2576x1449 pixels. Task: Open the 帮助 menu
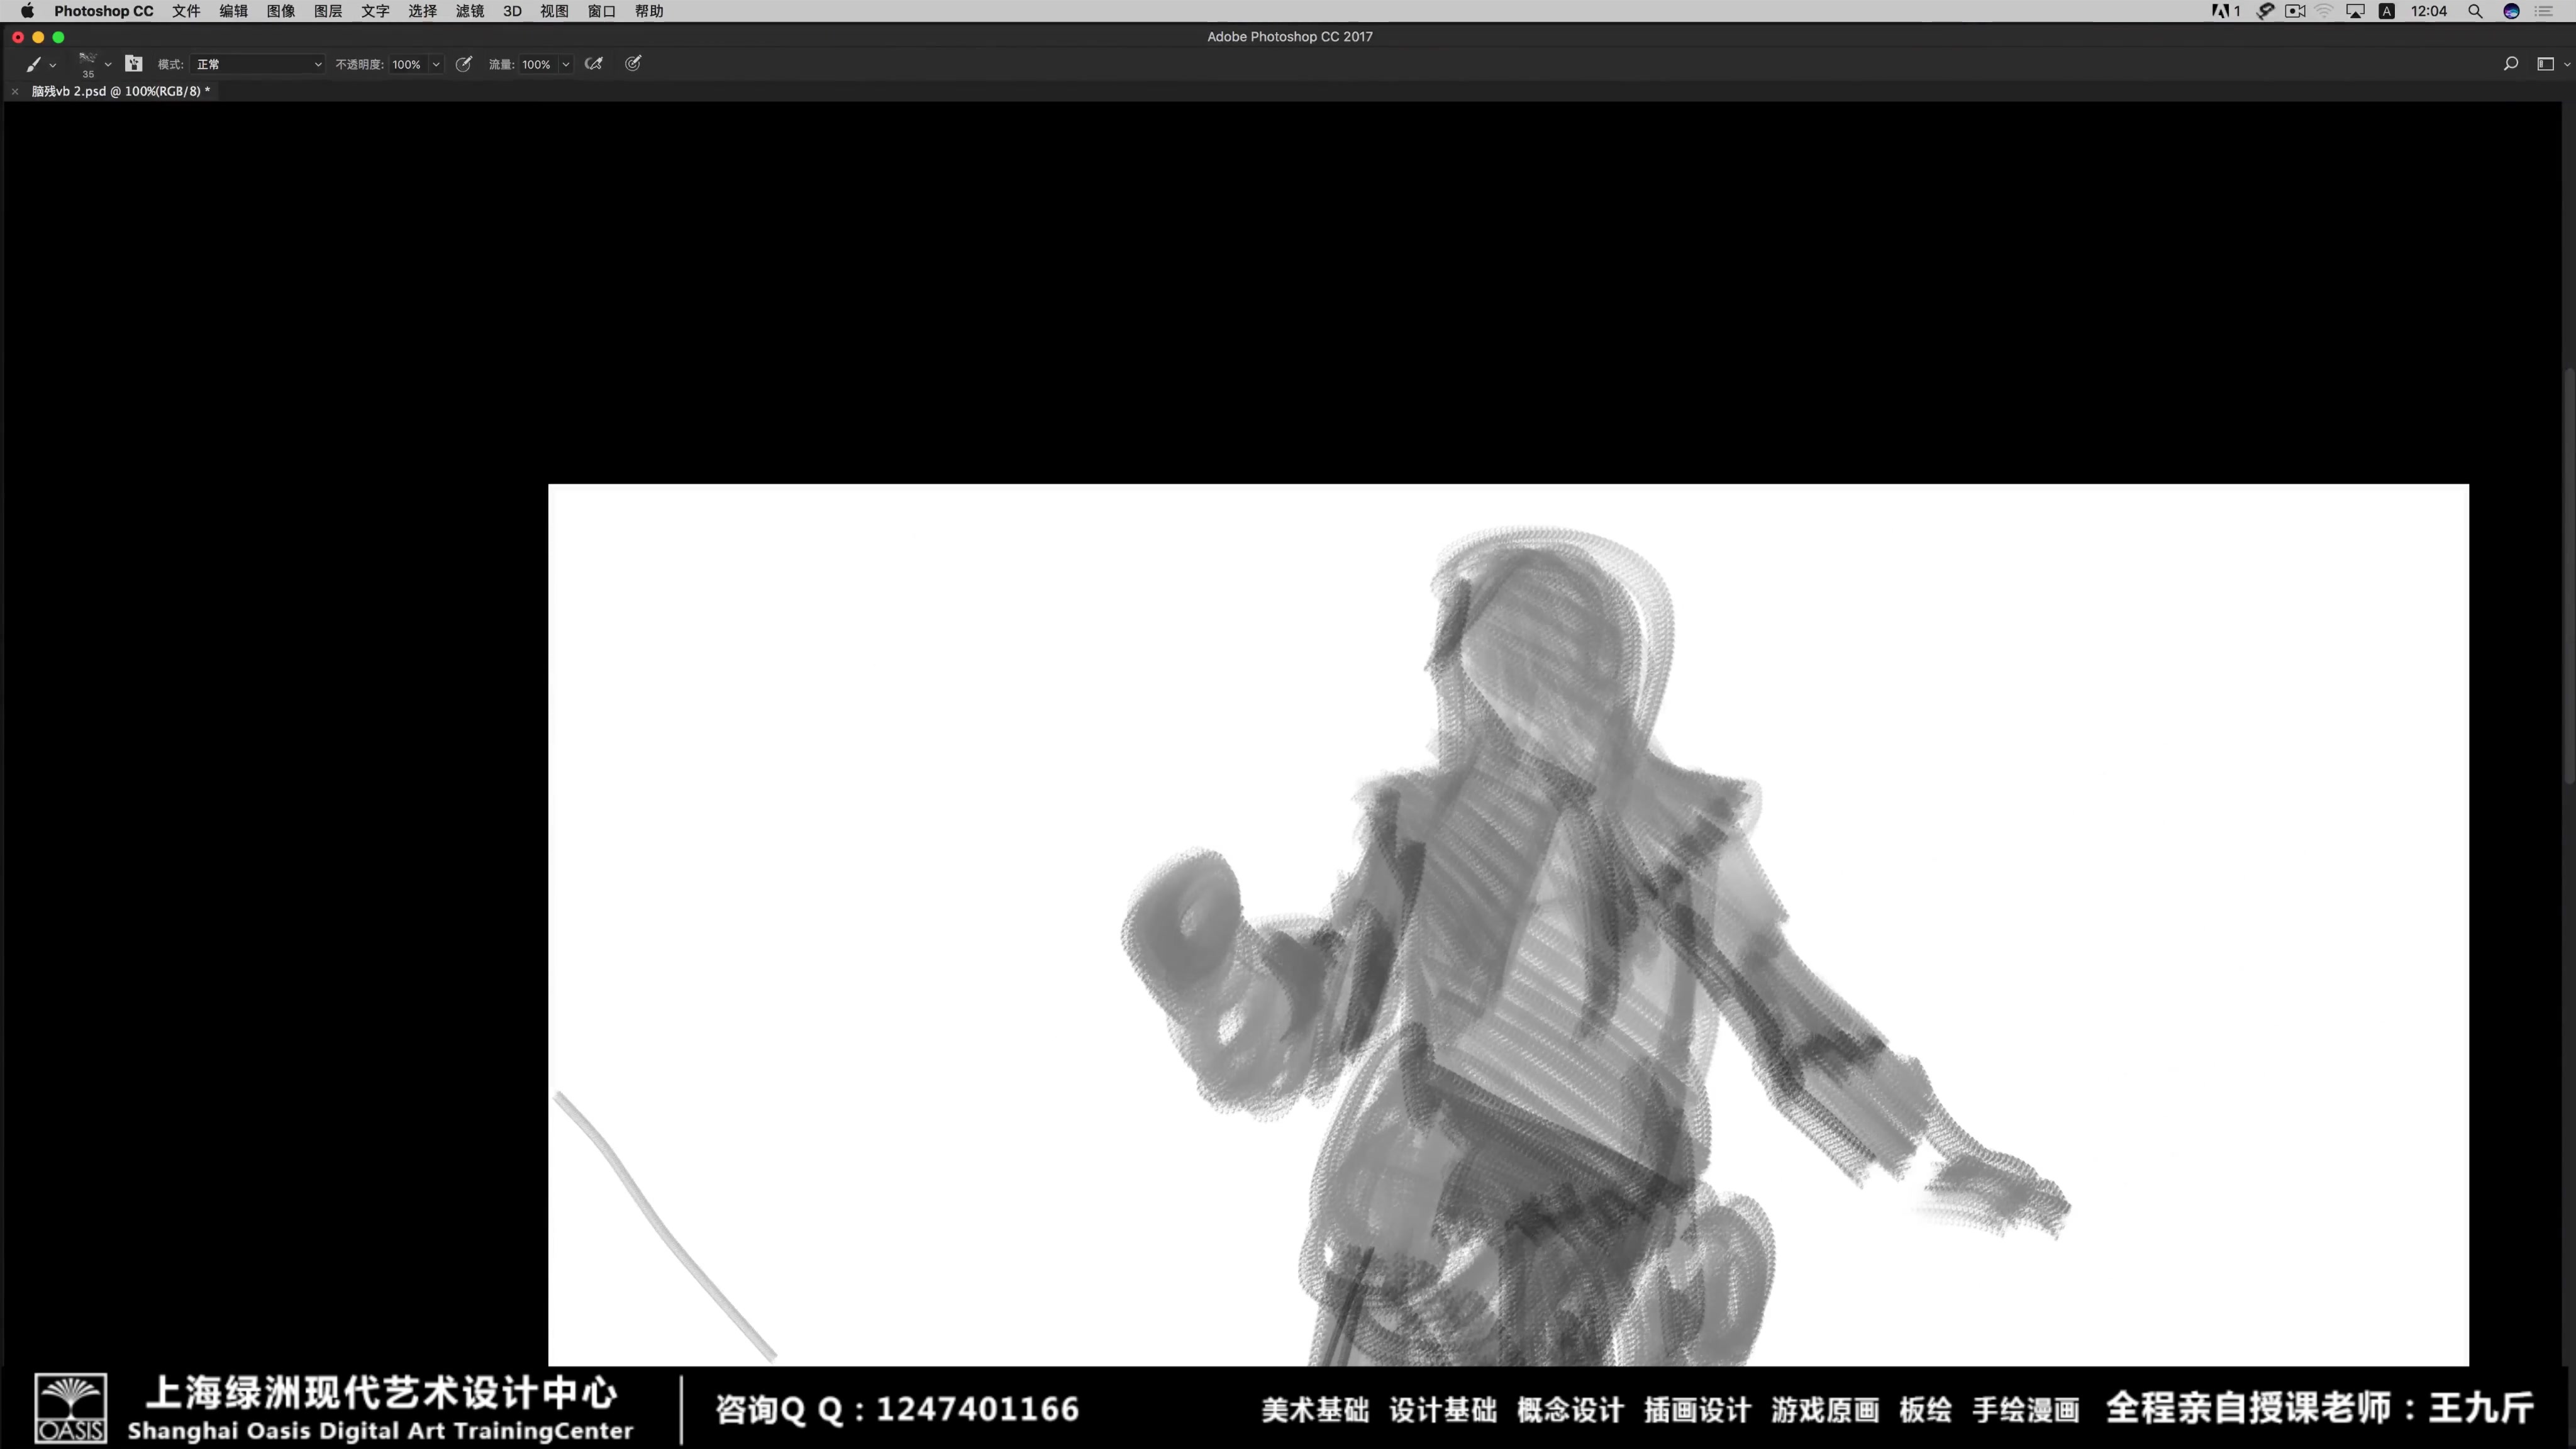[649, 11]
